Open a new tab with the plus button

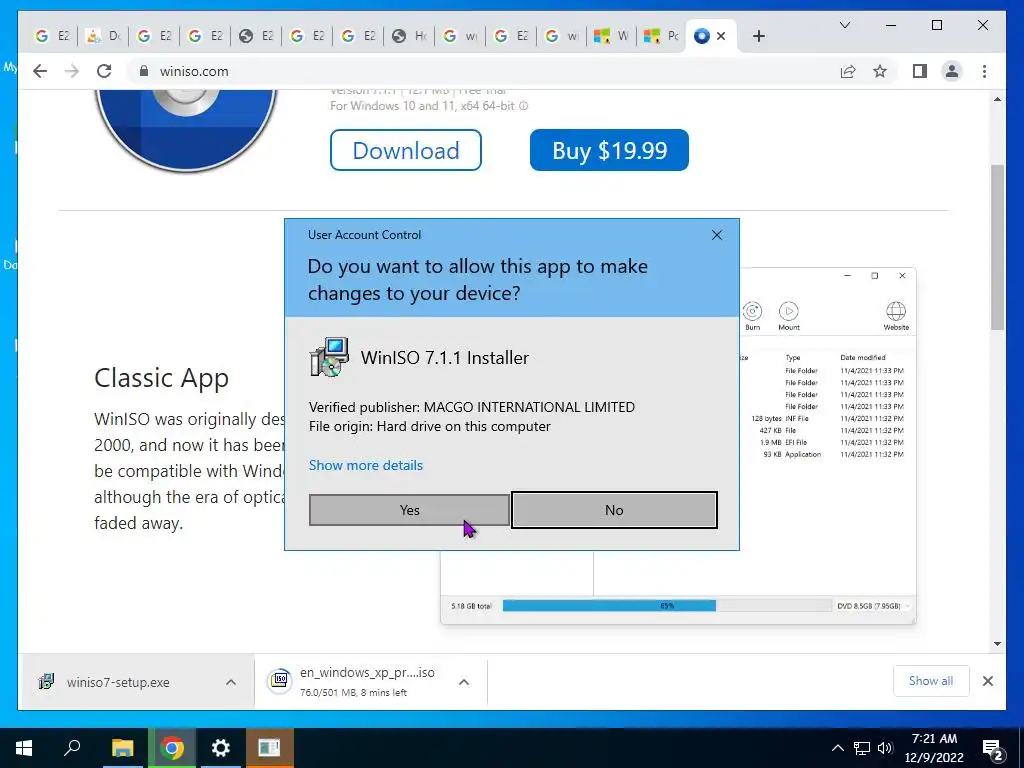point(758,36)
